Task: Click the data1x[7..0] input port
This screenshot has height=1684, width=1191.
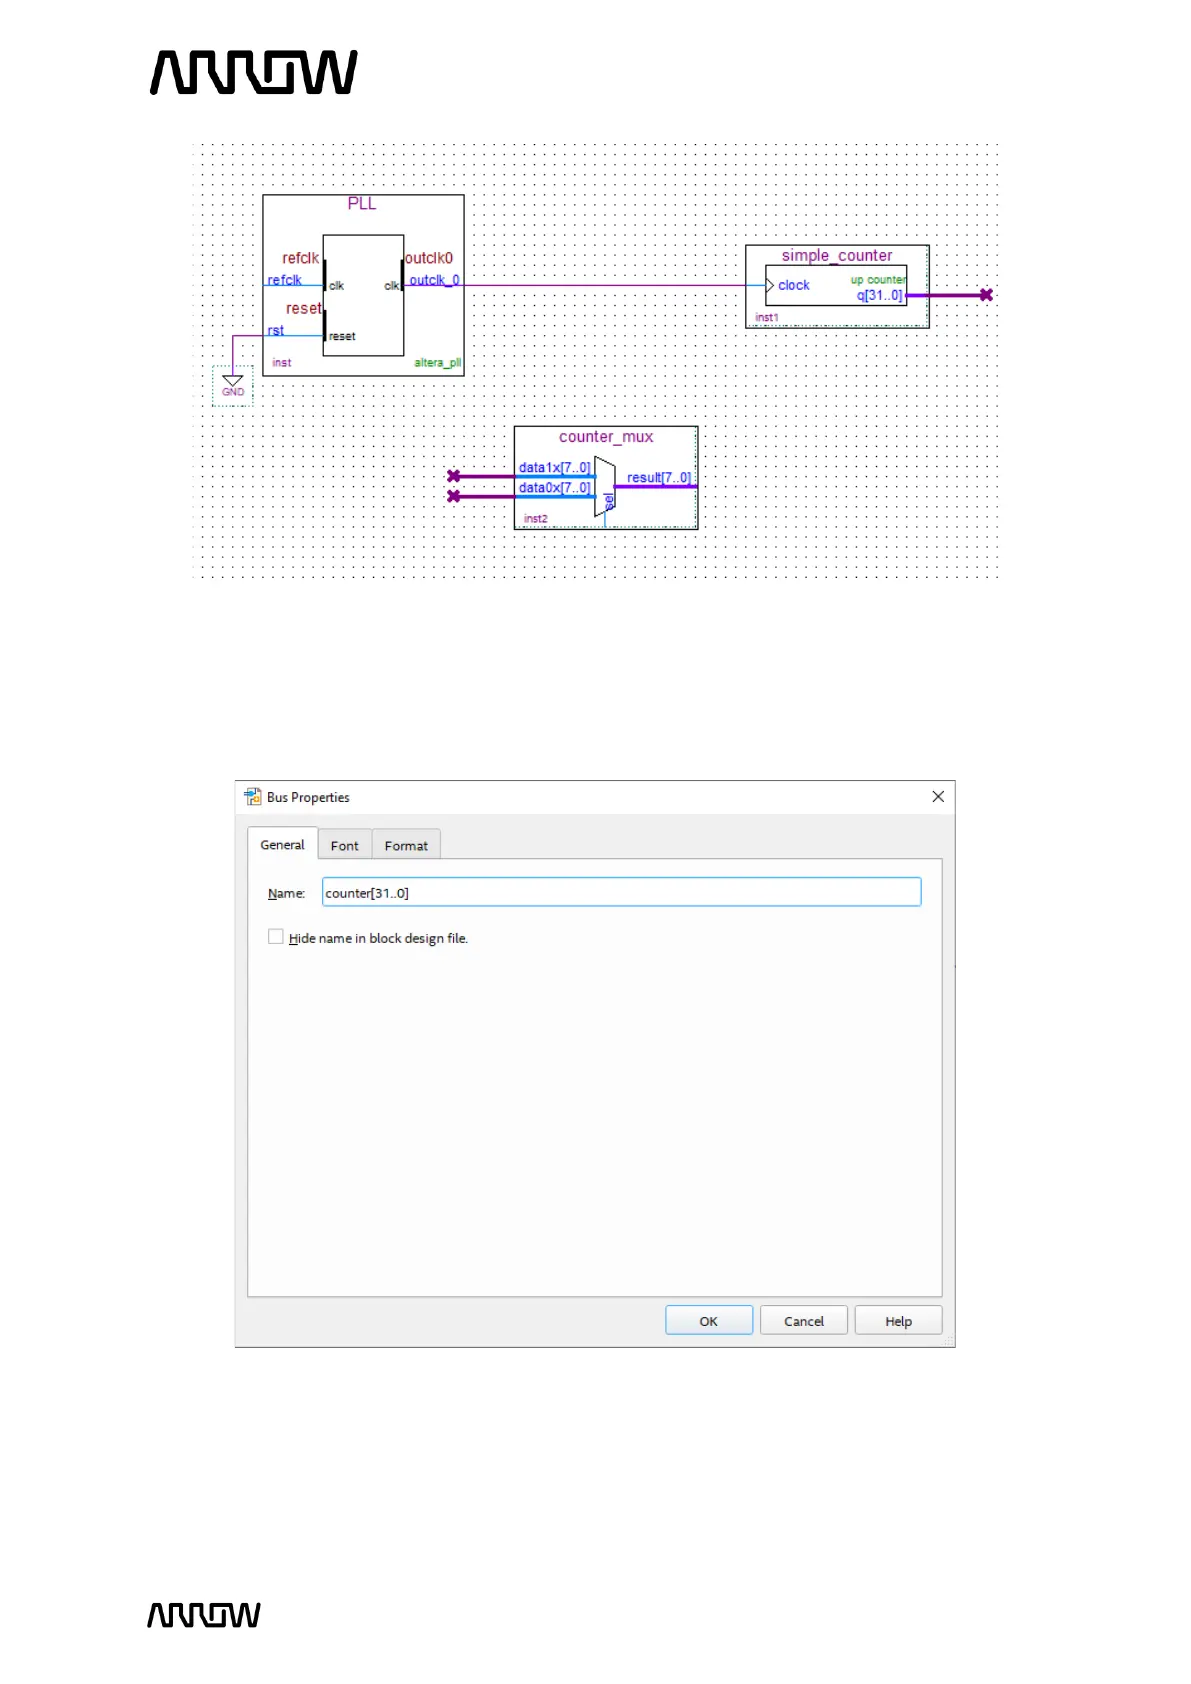Action: (x=554, y=467)
